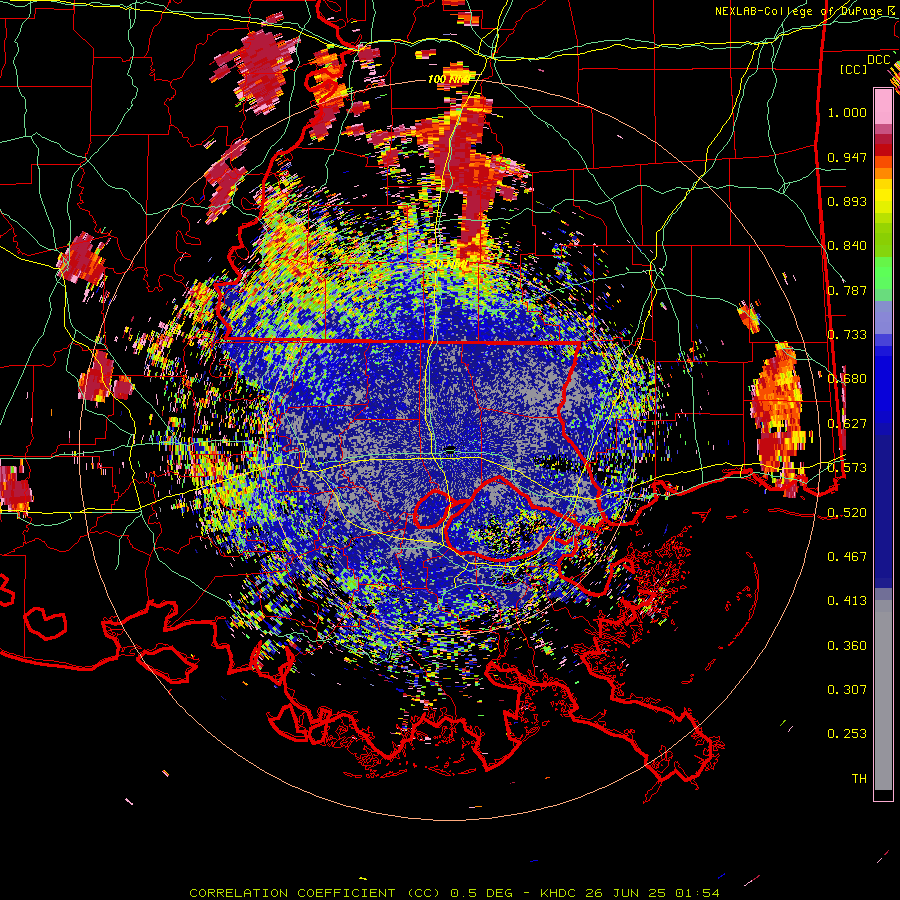The width and height of the screenshot is (900, 900).
Task: Pick the black TH segment at color bar bottom
Action: 883,795
